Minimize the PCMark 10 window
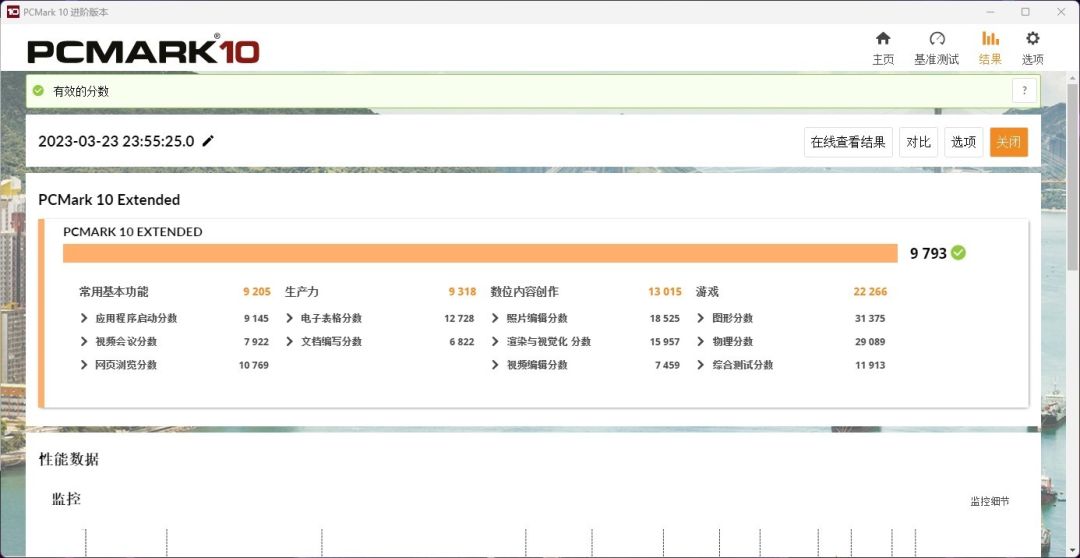 click(990, 12)
